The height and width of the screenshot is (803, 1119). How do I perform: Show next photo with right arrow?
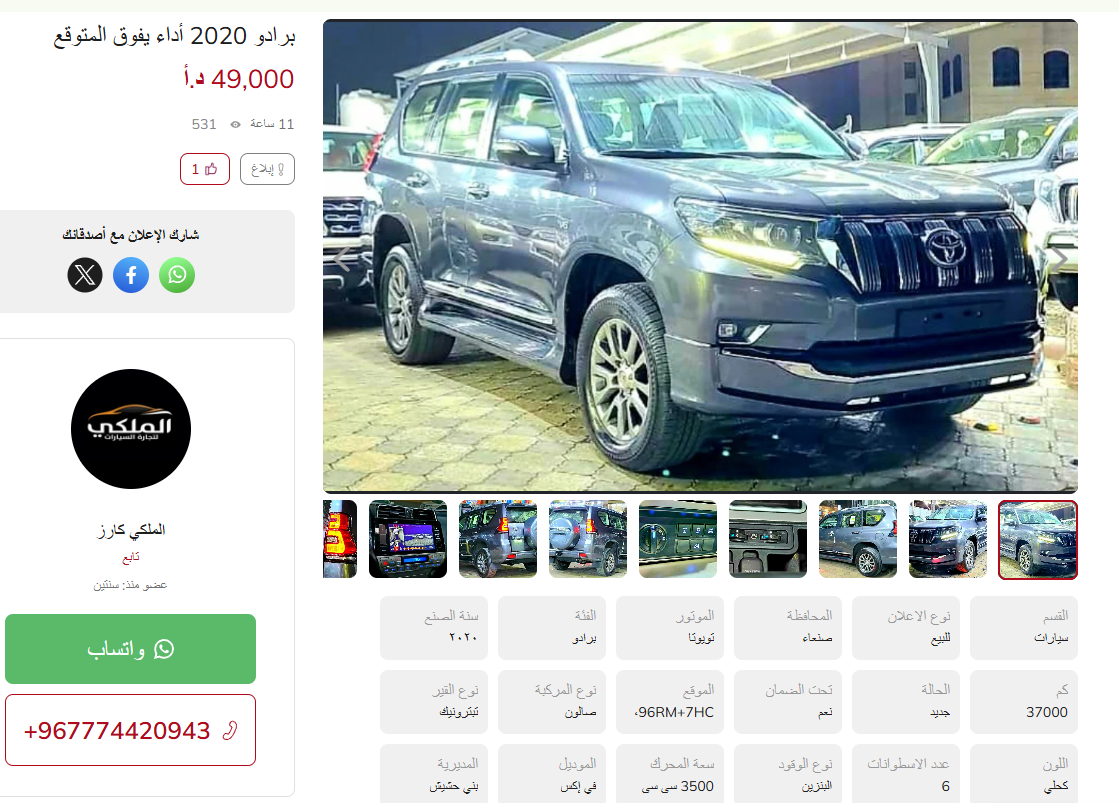click(1059, 259)
